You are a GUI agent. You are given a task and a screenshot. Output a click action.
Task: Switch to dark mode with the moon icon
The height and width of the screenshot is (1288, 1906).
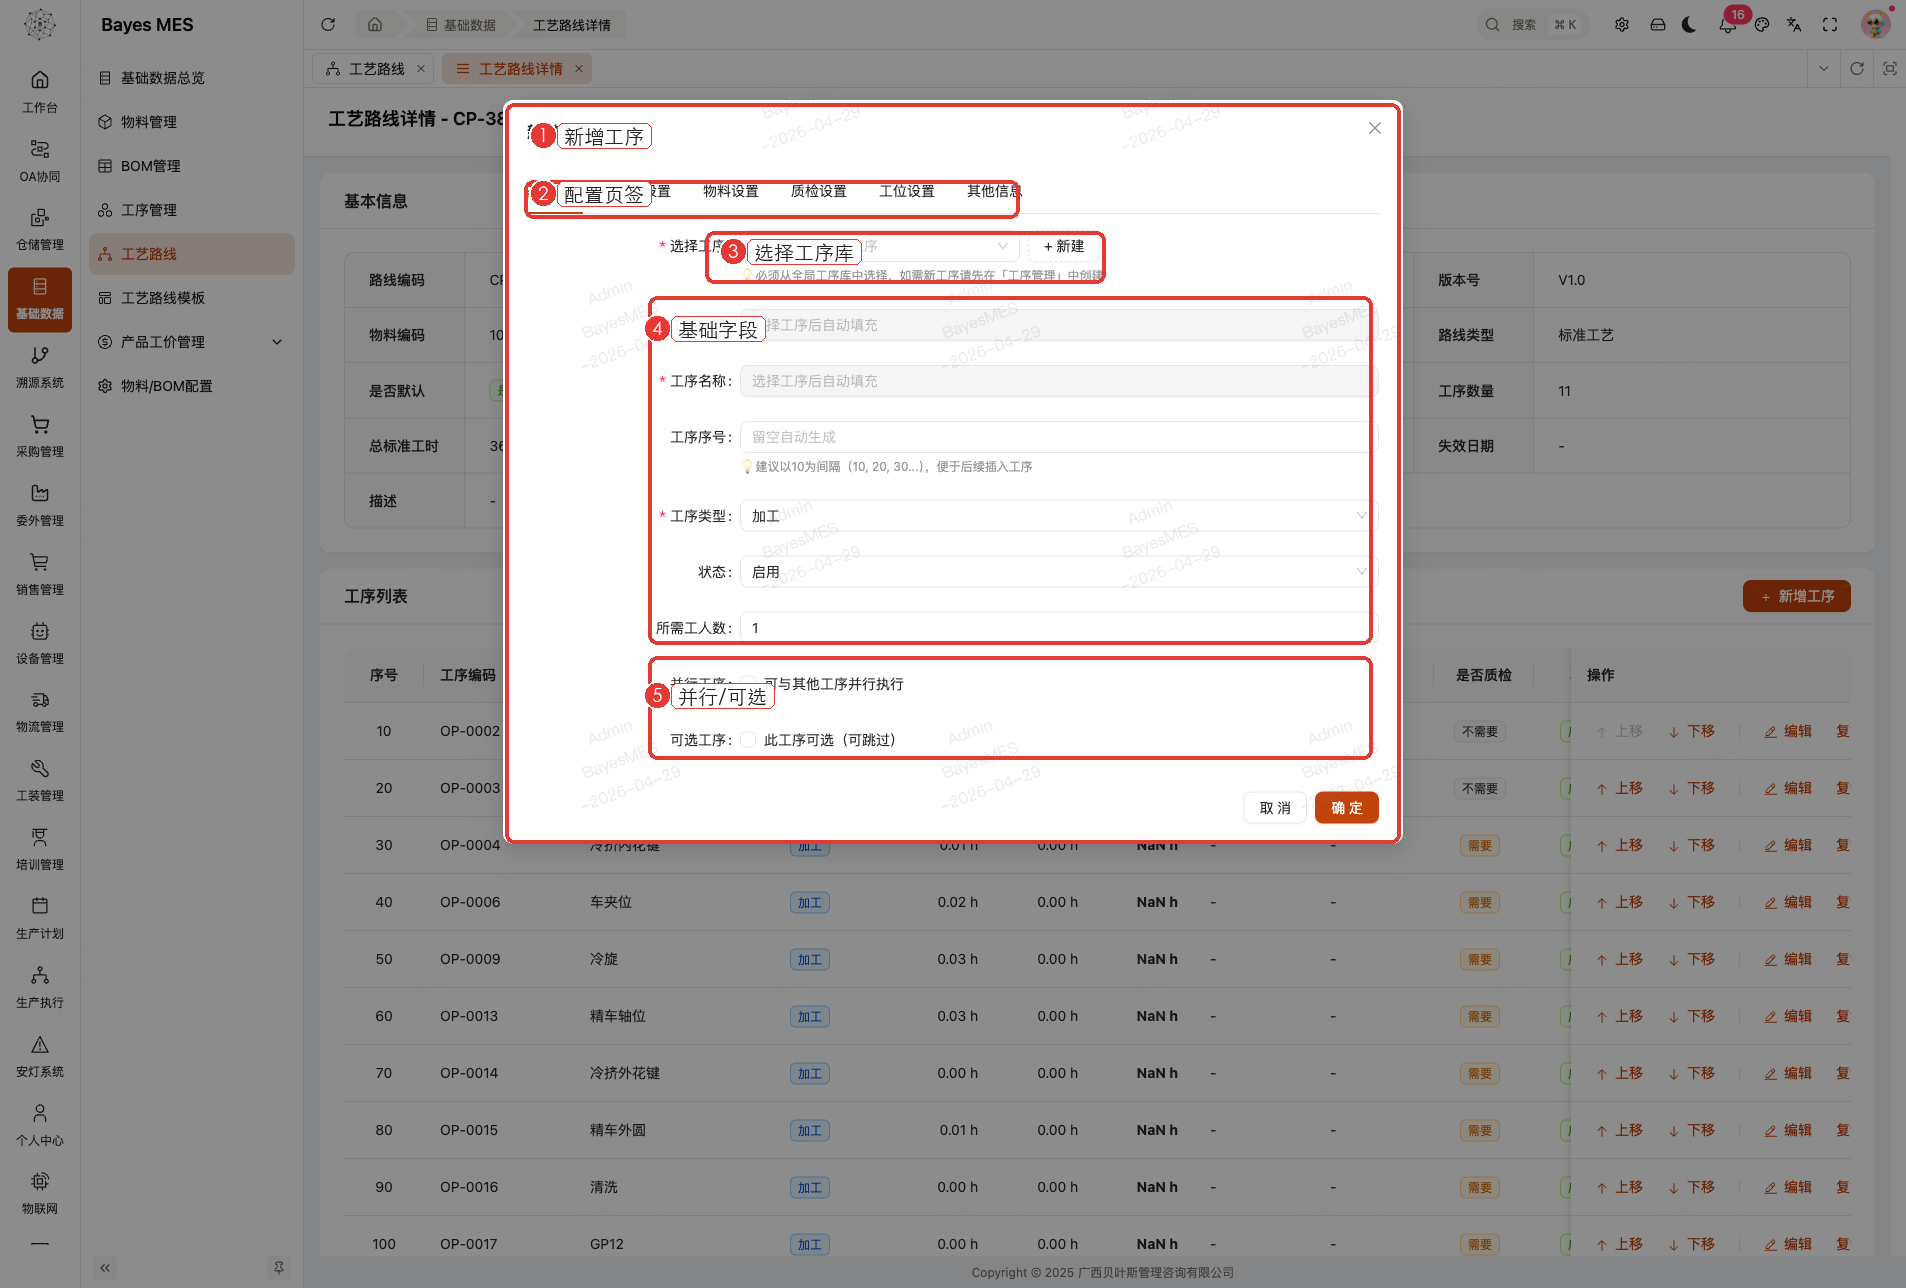(x=1690, y=25)
